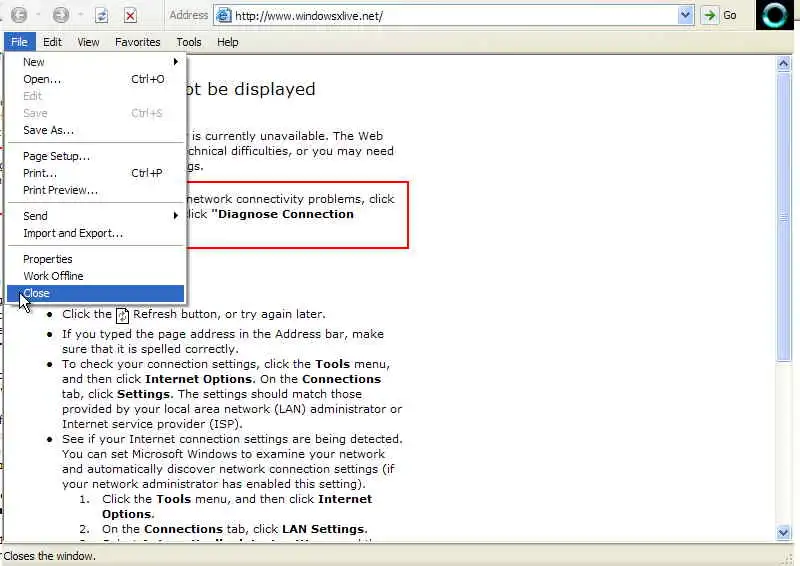Click the green Go arrow button
This screenshot has height=566, width=800.
point(709,15)
